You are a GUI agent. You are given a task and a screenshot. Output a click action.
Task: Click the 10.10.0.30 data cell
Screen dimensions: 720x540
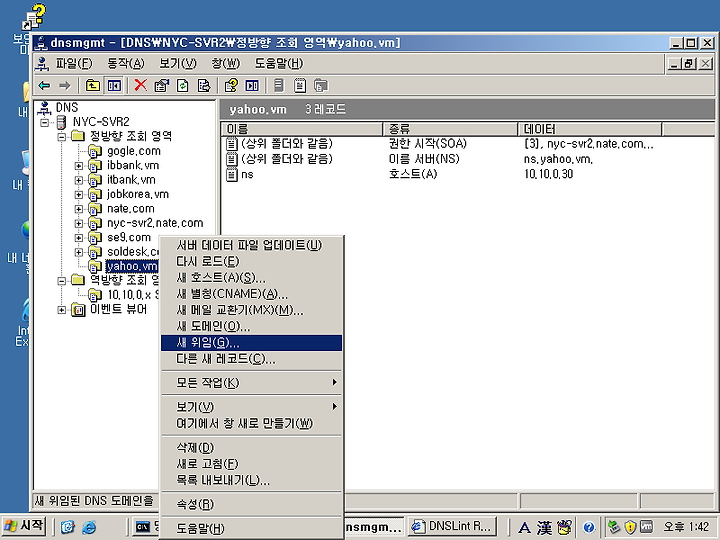click(549, 174)
